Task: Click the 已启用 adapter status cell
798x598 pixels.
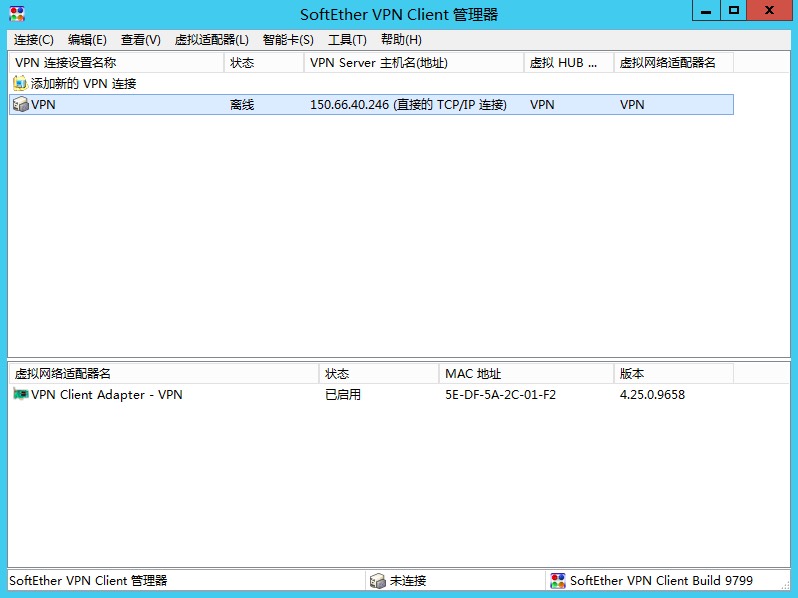Action: [x=343, y=394]
